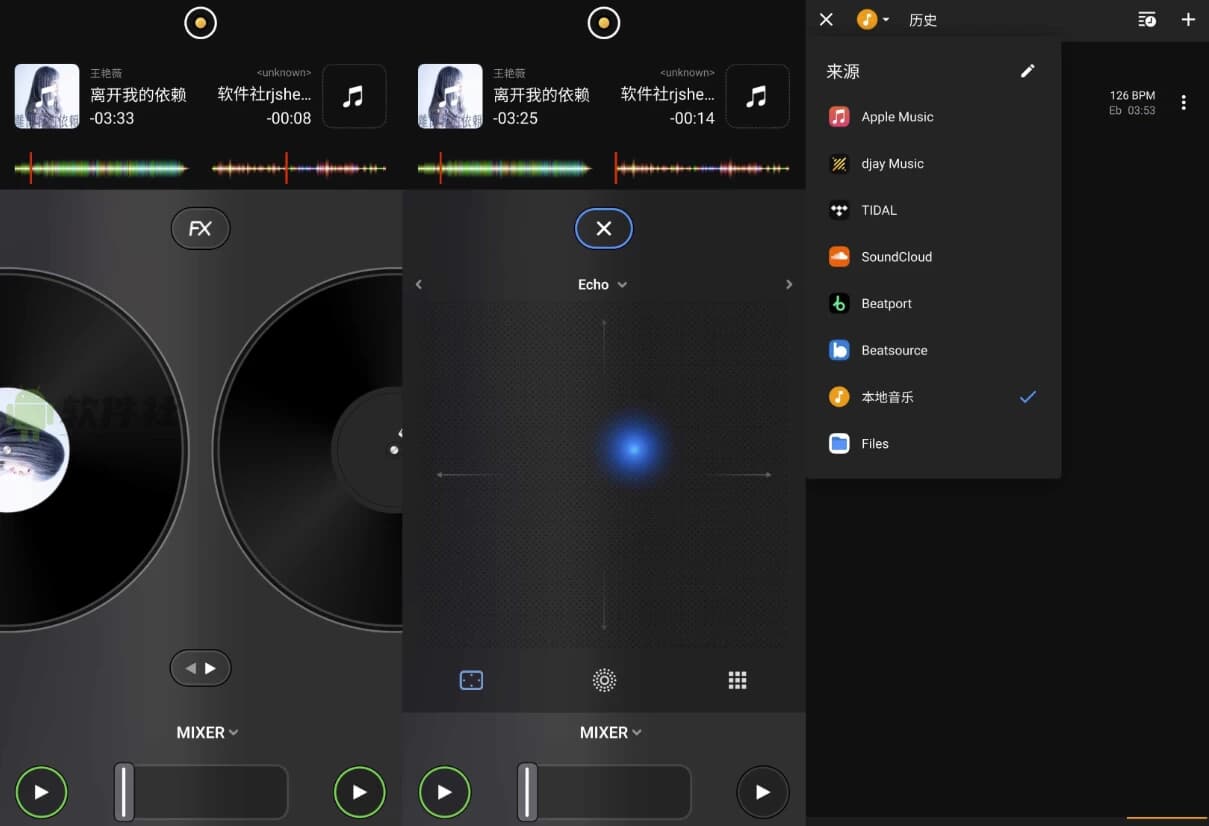Select the XY pad effect mode
The width and height of the screenshot is (1209, 826).
470,680
